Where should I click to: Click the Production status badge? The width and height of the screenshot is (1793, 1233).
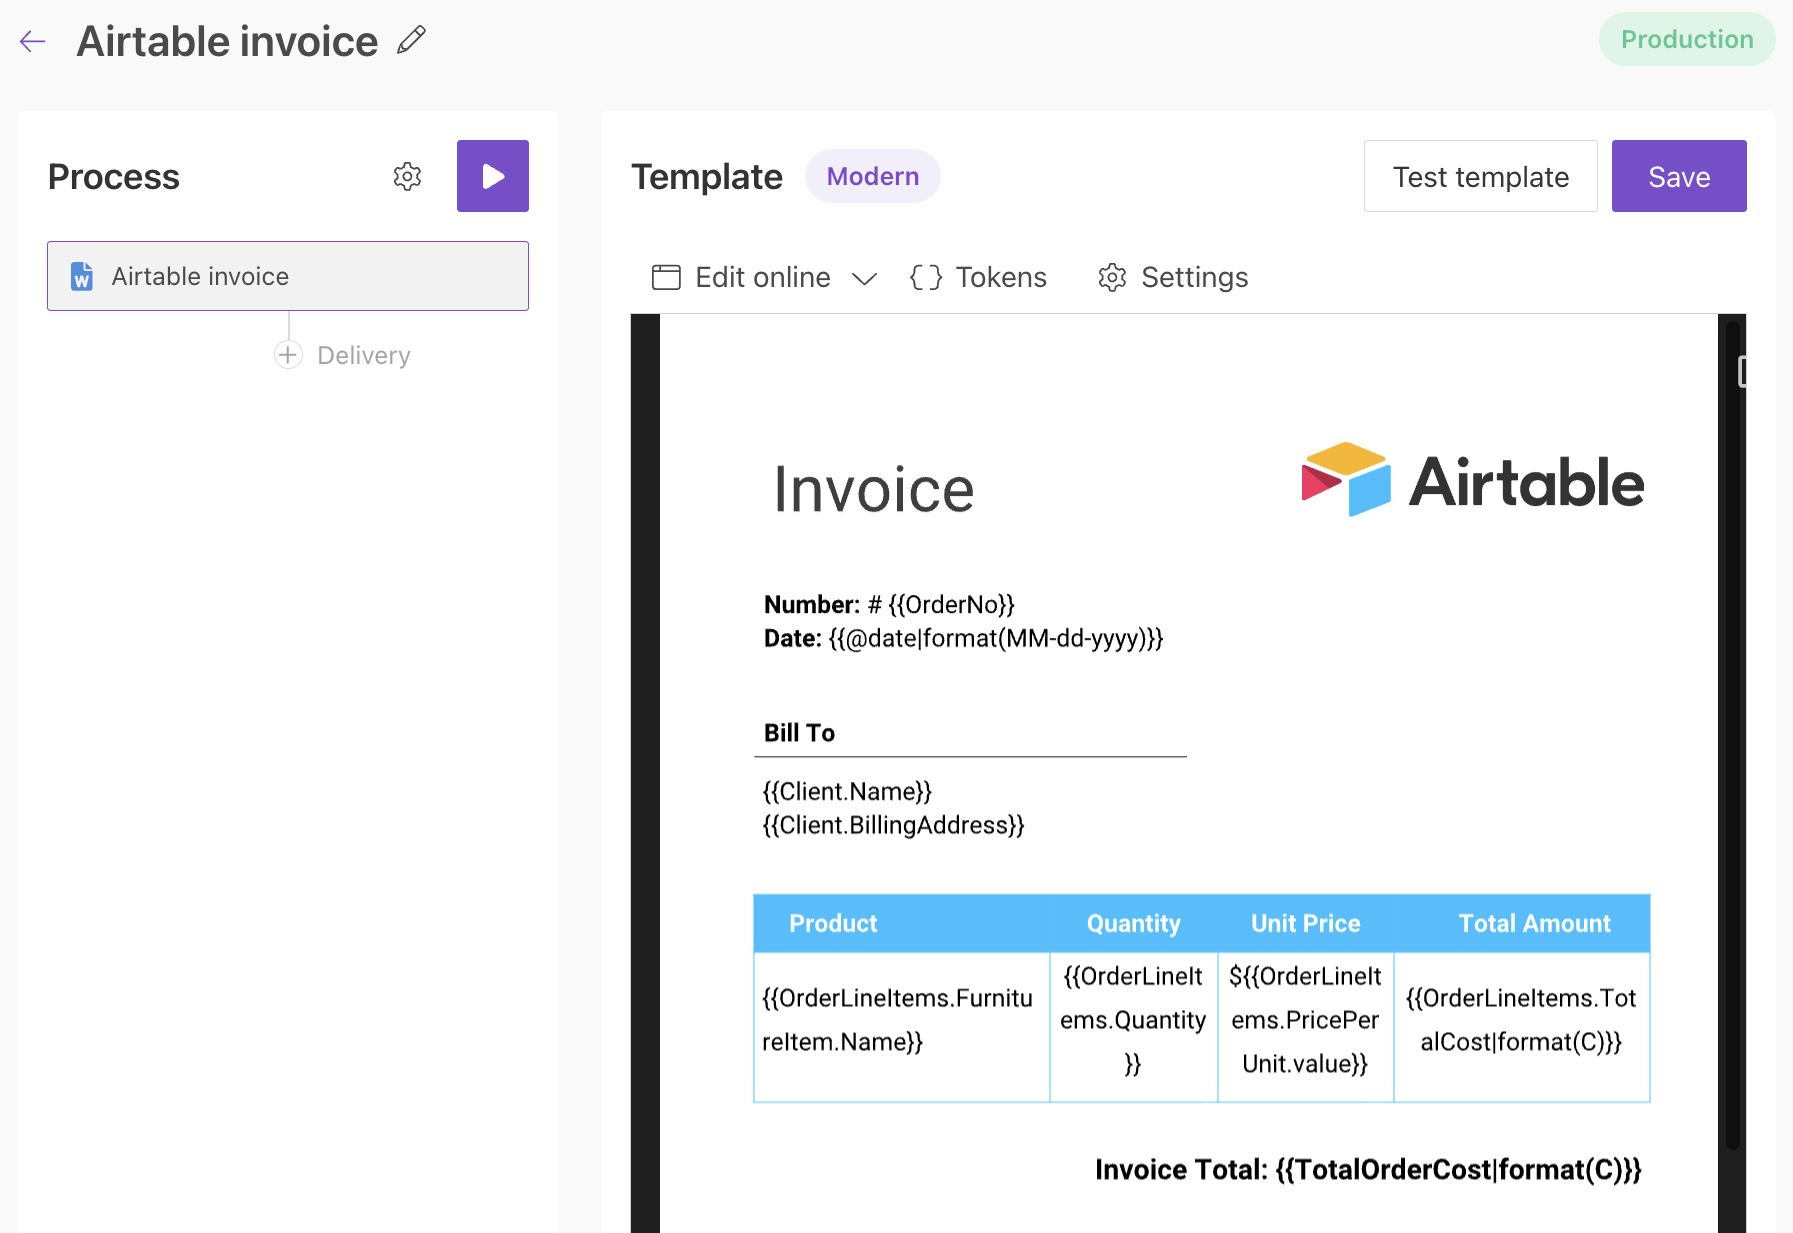[x=1686, y=39]
